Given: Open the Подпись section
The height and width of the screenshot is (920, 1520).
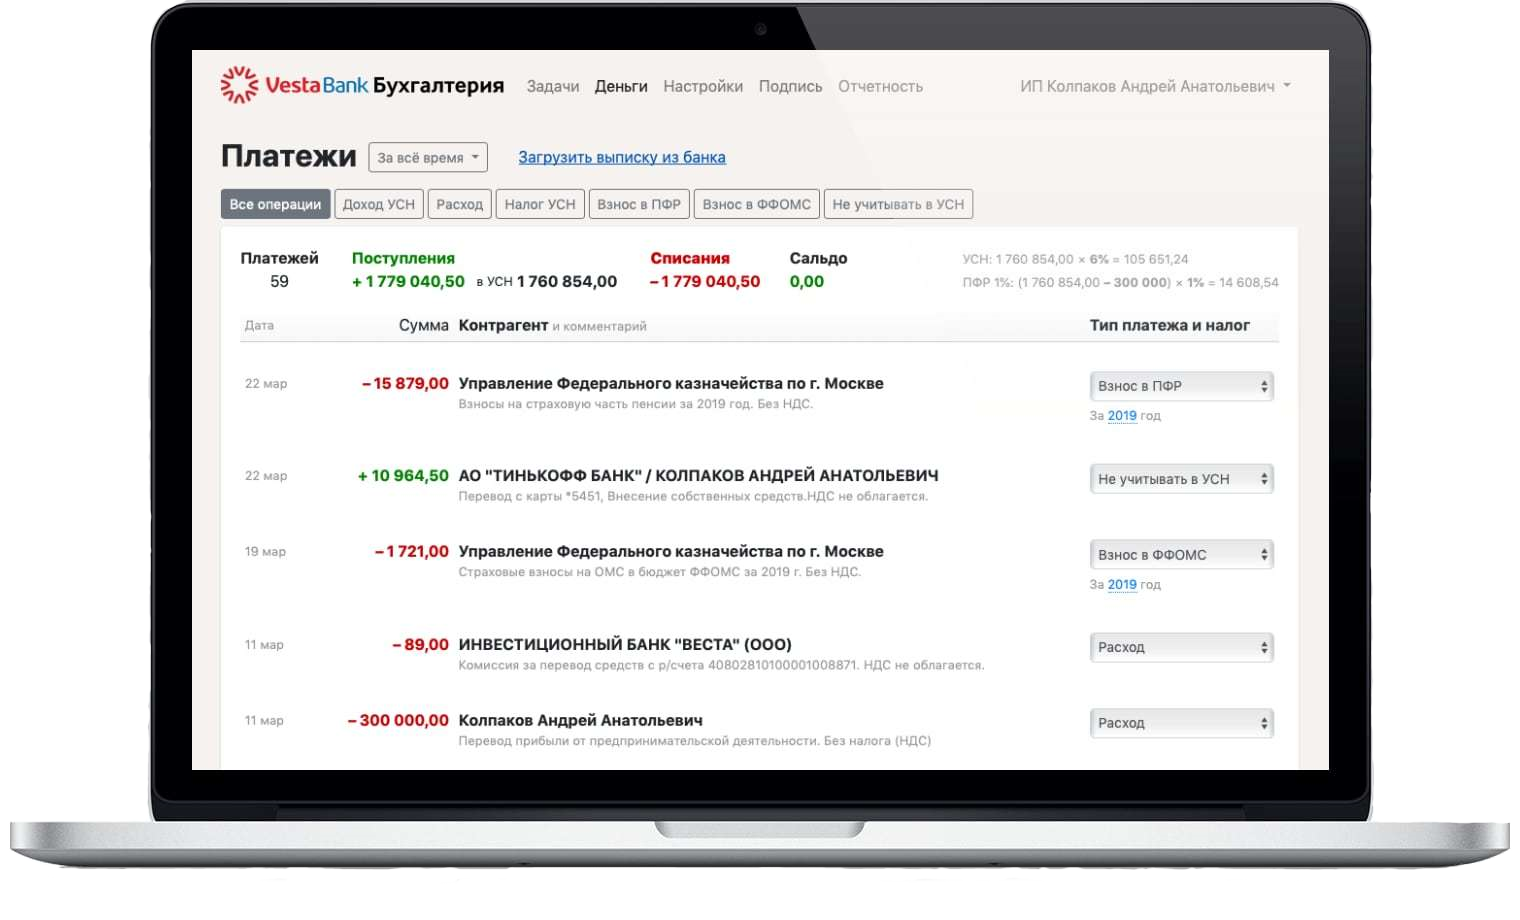Looking at the screenshot, I should (790, 87).
